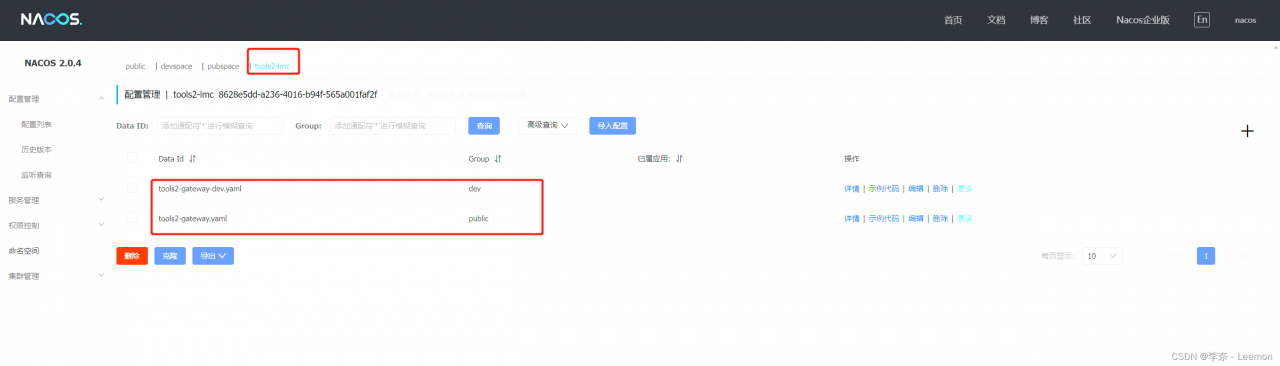Screen dimensions: 1280x366
Task: Go to pagination page 1
Action: point(1207,256)
